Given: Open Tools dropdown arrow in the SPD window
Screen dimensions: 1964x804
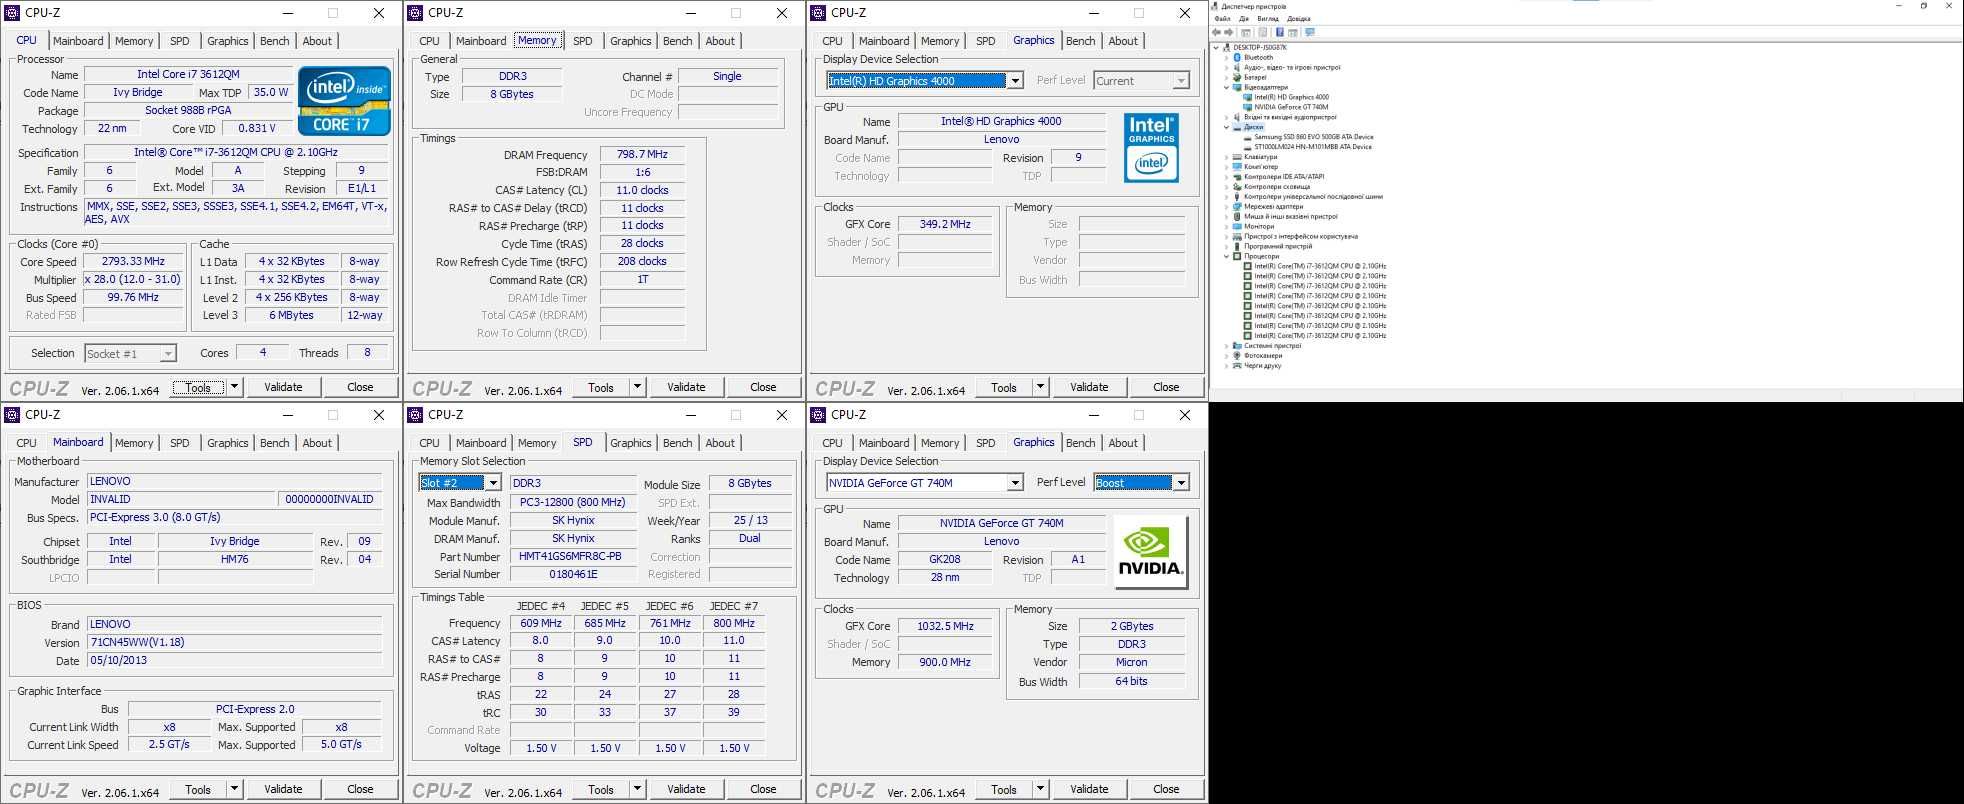Looking at the screenshot, I should click(637, 789).
